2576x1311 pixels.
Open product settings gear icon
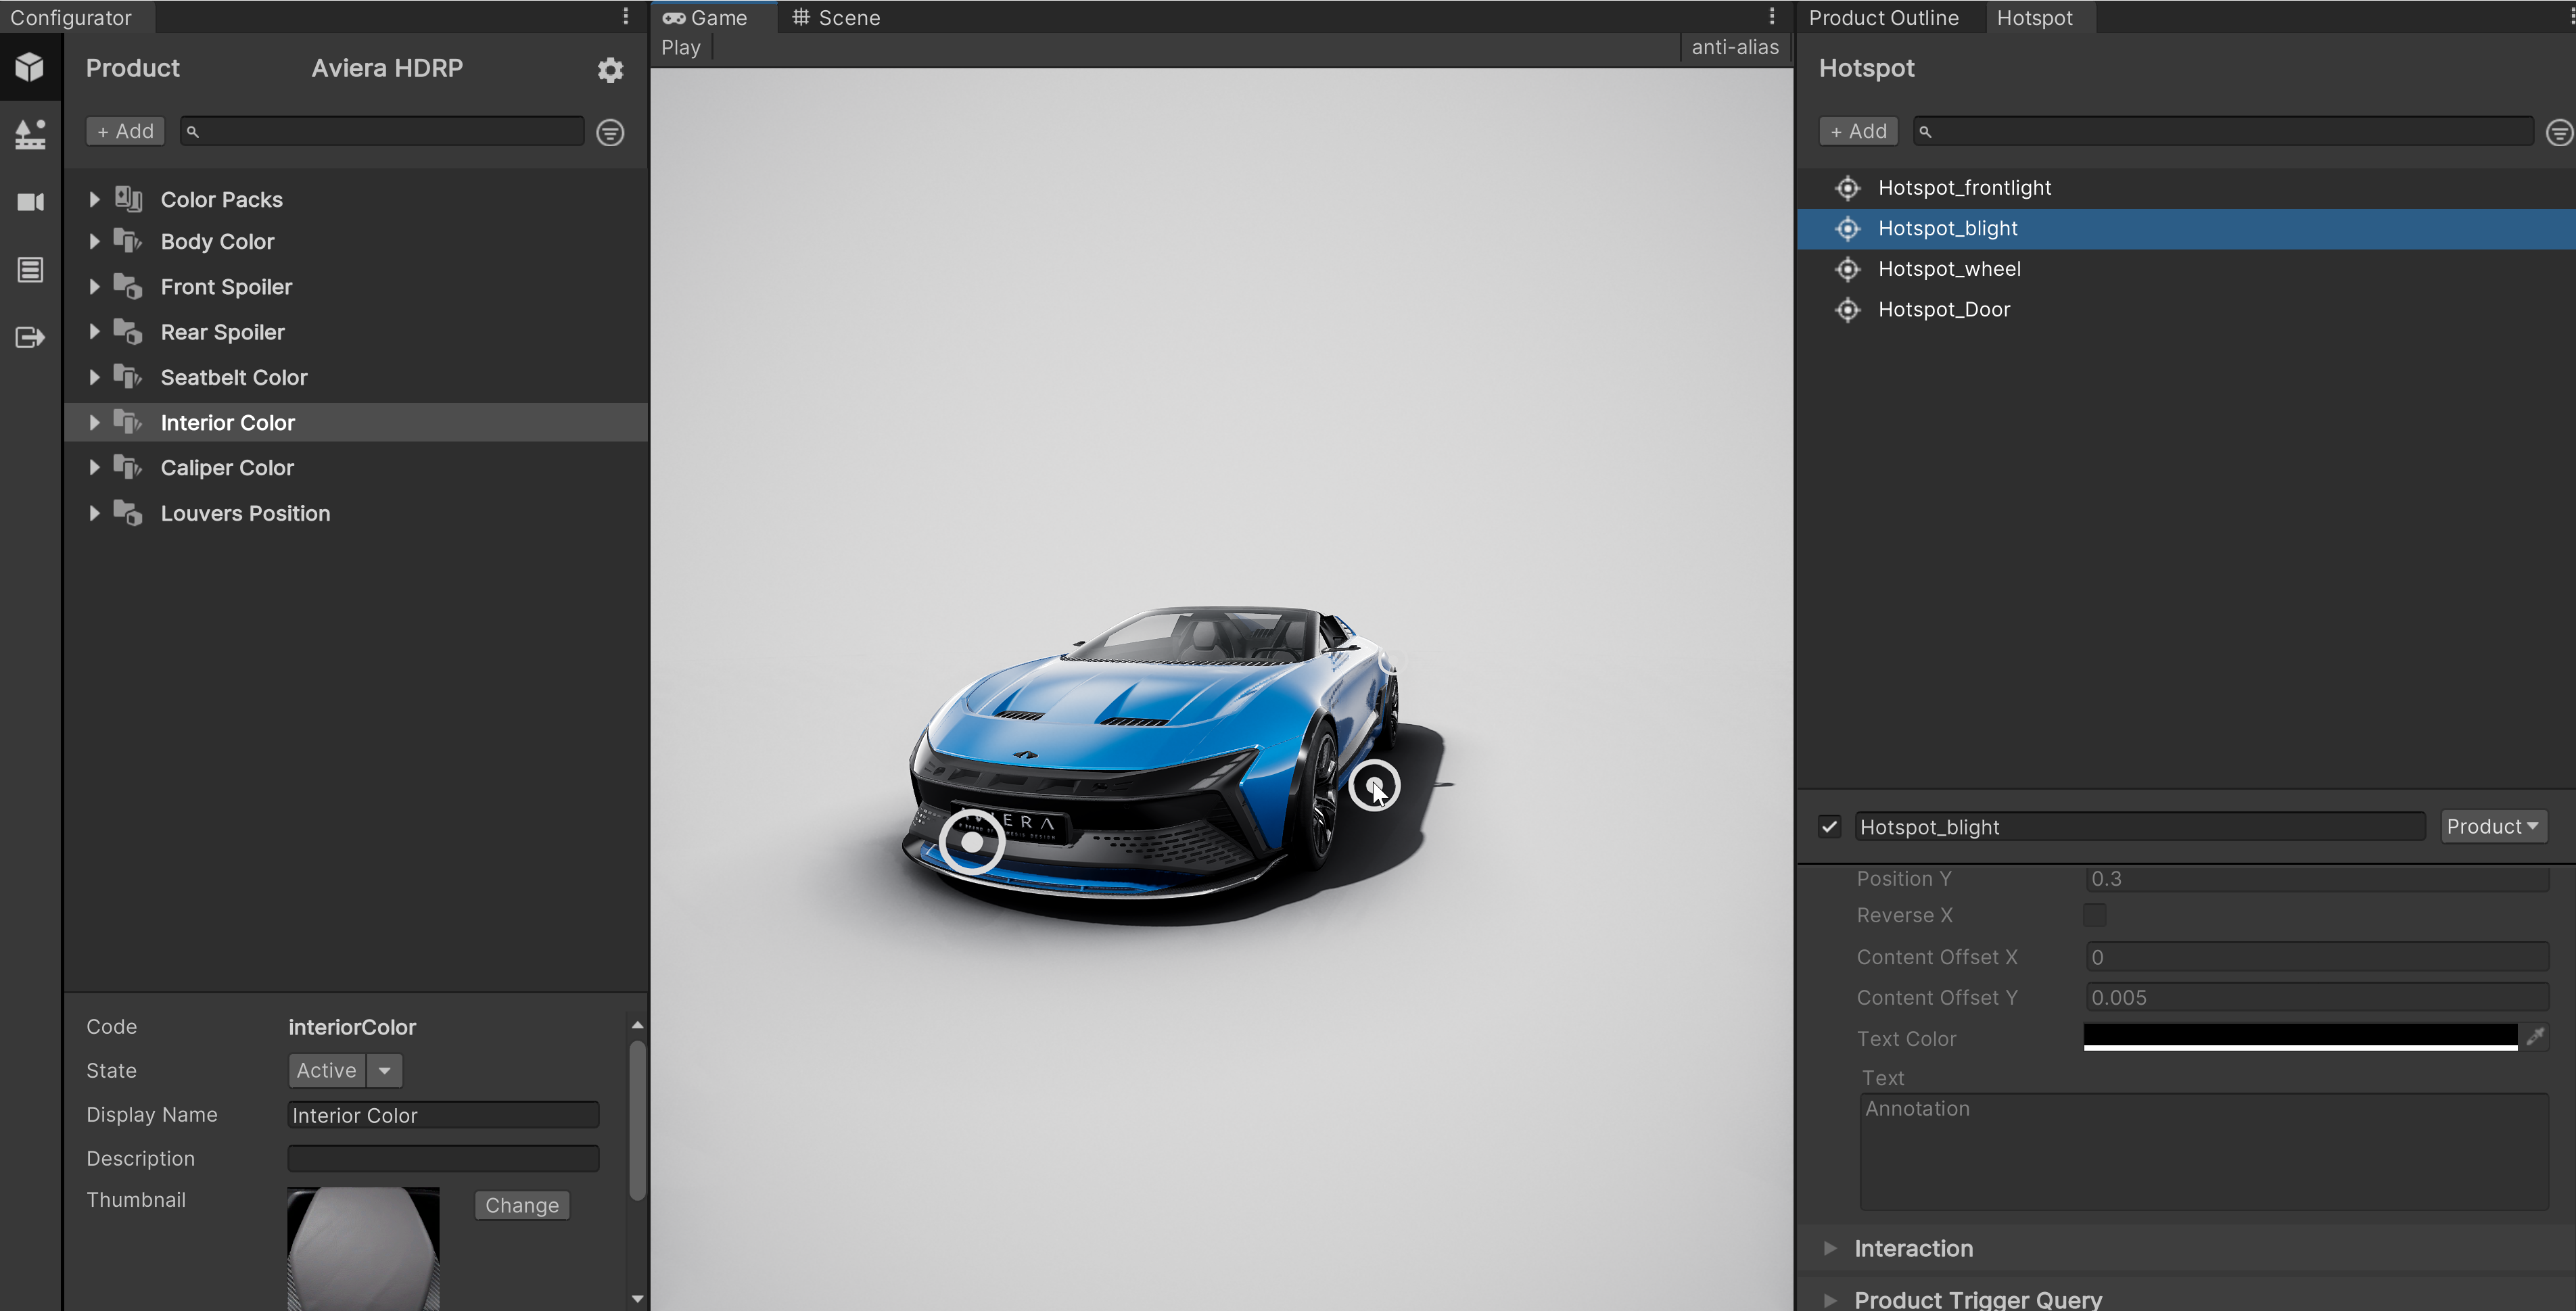point(610,70)
